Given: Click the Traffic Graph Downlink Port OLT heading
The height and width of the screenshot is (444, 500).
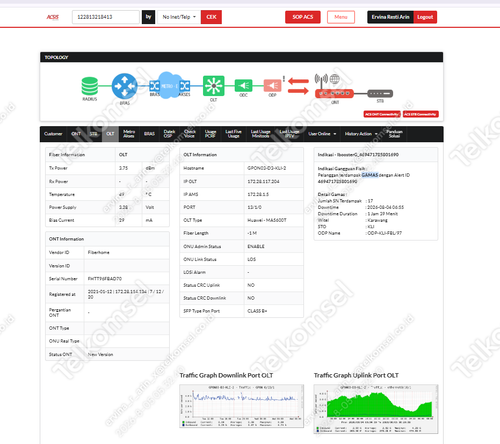Looking at the screenshot, I should tap(226, 375).
